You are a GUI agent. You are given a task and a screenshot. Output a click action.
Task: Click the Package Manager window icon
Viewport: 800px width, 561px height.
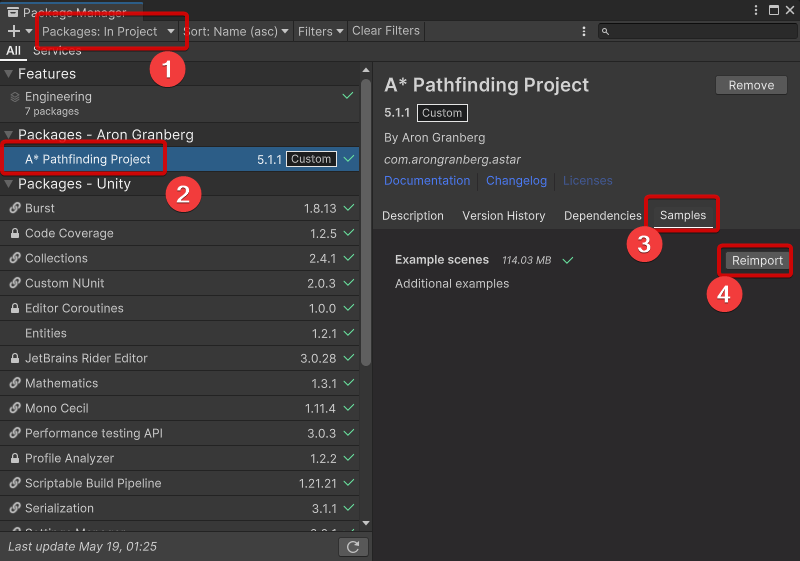pos(13,12)
